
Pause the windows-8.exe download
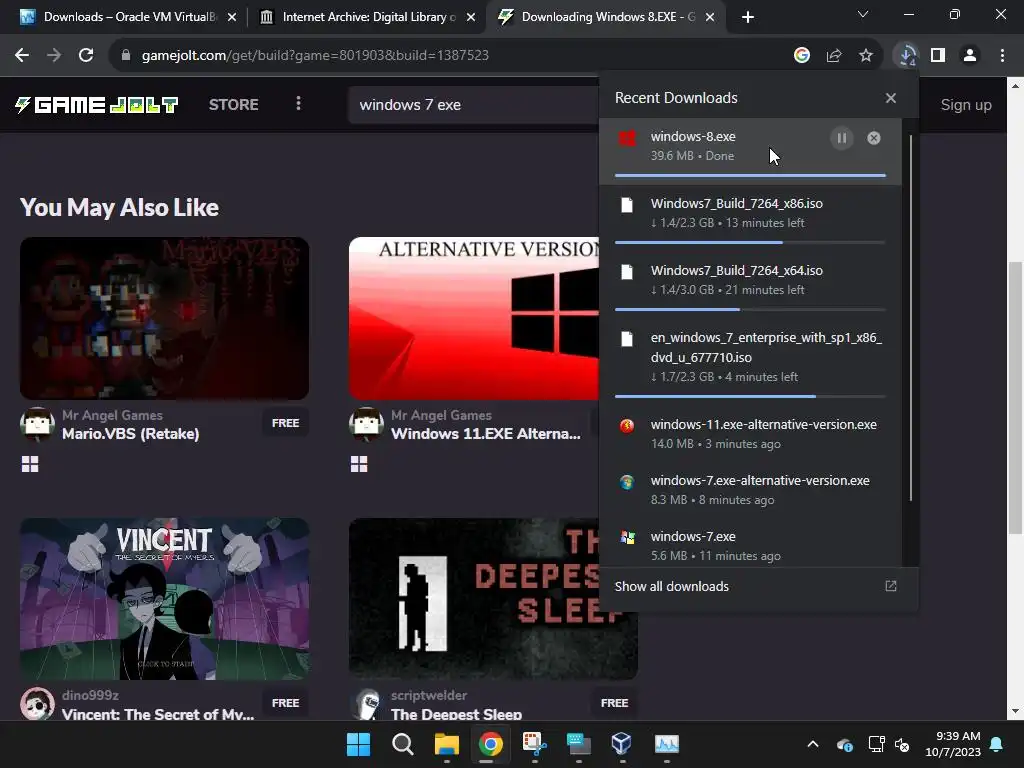pos(842,138)
